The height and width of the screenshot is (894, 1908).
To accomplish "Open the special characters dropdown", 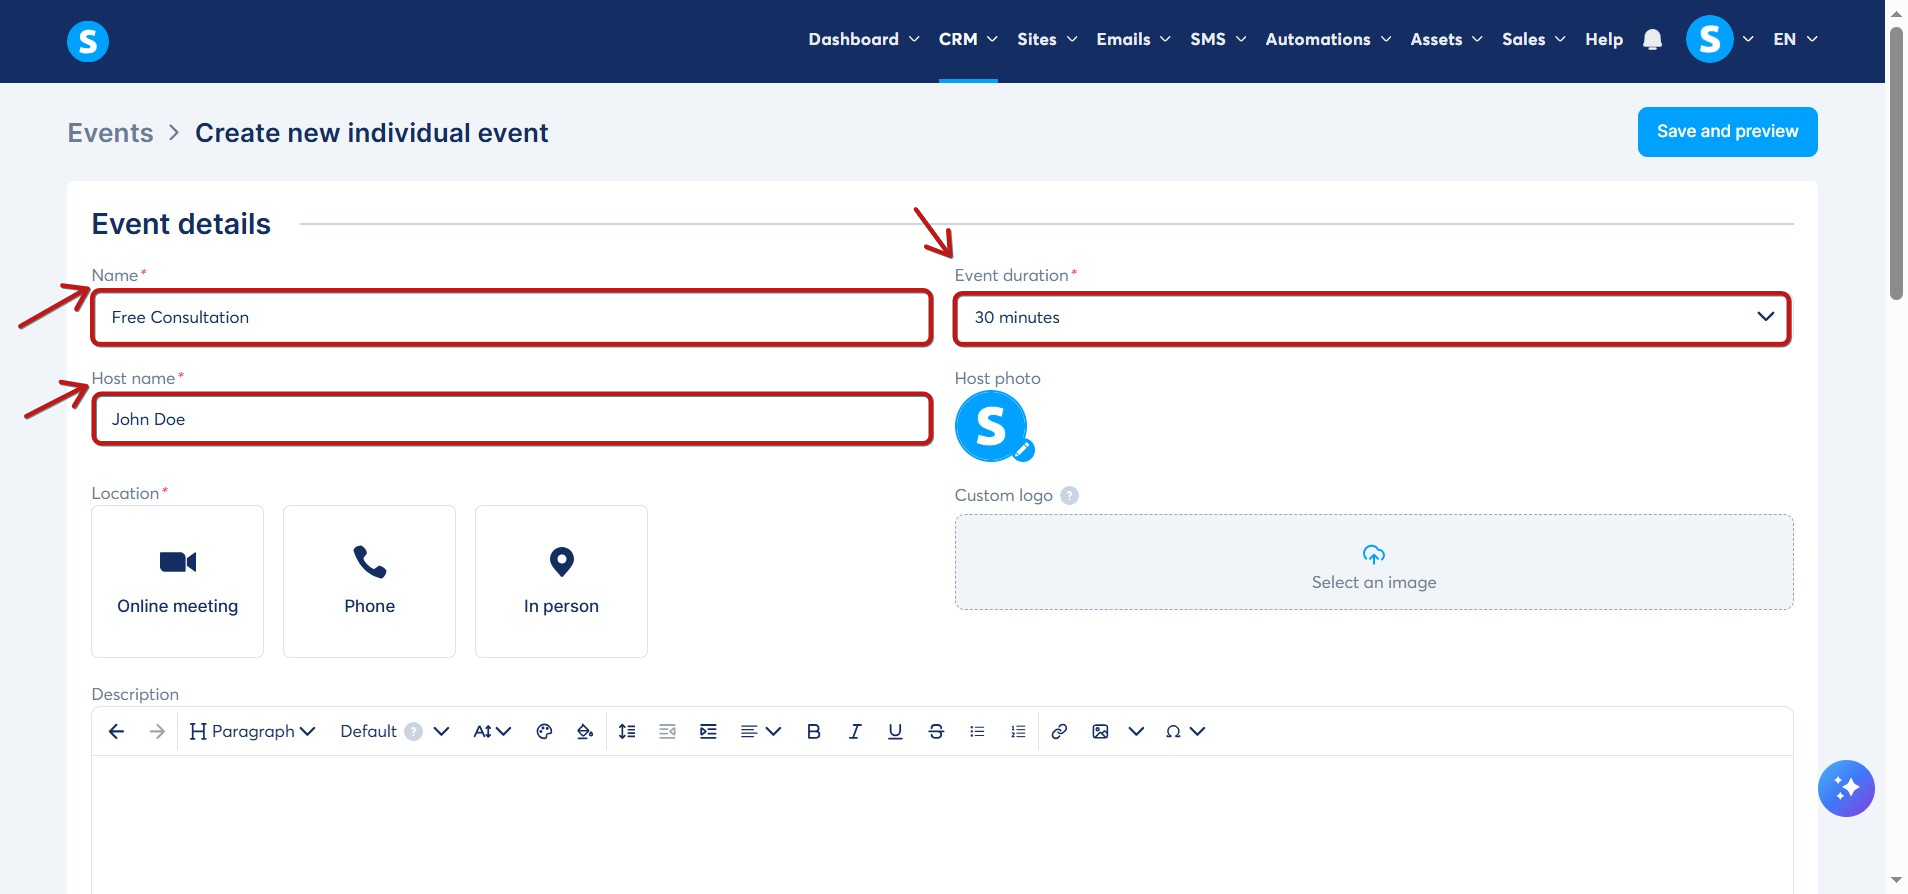I will click(1185, 732).
